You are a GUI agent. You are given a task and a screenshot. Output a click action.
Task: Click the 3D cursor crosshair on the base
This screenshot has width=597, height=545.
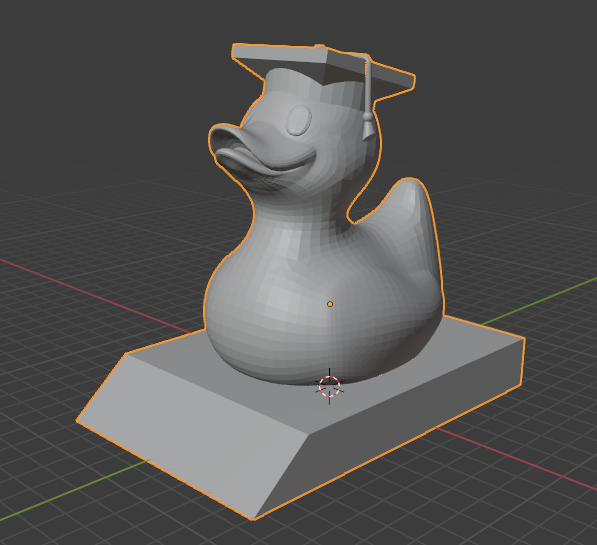pos(329,387)
